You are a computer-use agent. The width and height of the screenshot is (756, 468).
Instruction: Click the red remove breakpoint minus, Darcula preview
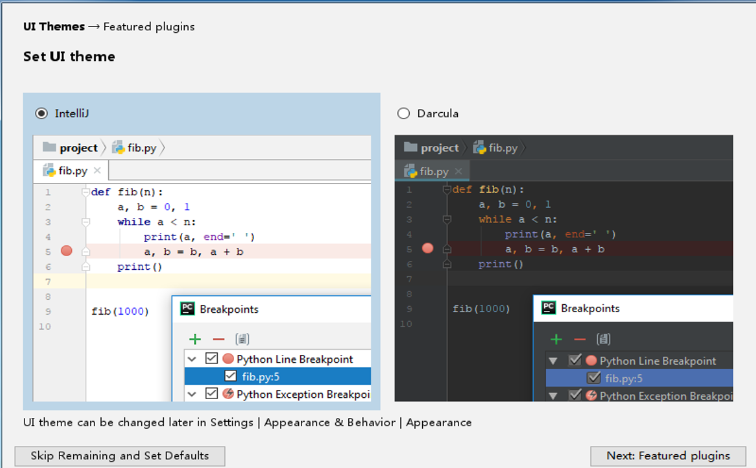[x=580, y=339]
